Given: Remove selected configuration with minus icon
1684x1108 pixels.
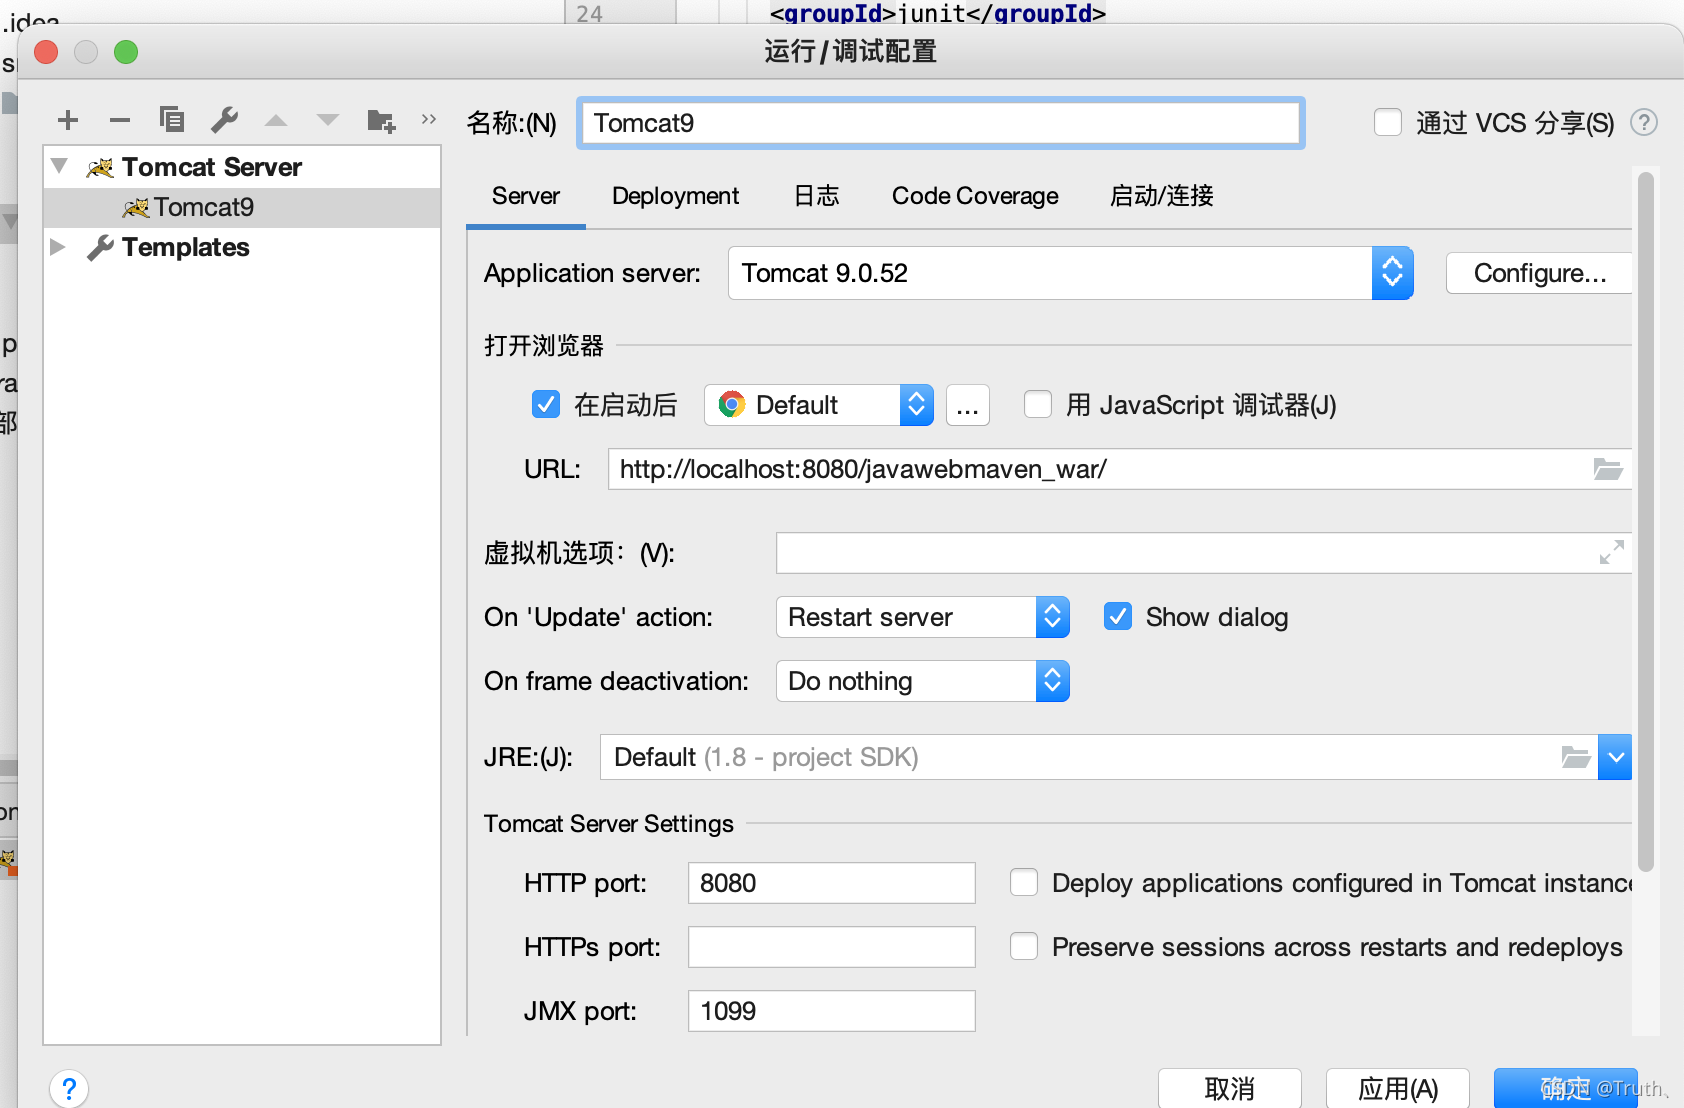Looking at the screenshot, I should tap(120, 120).
